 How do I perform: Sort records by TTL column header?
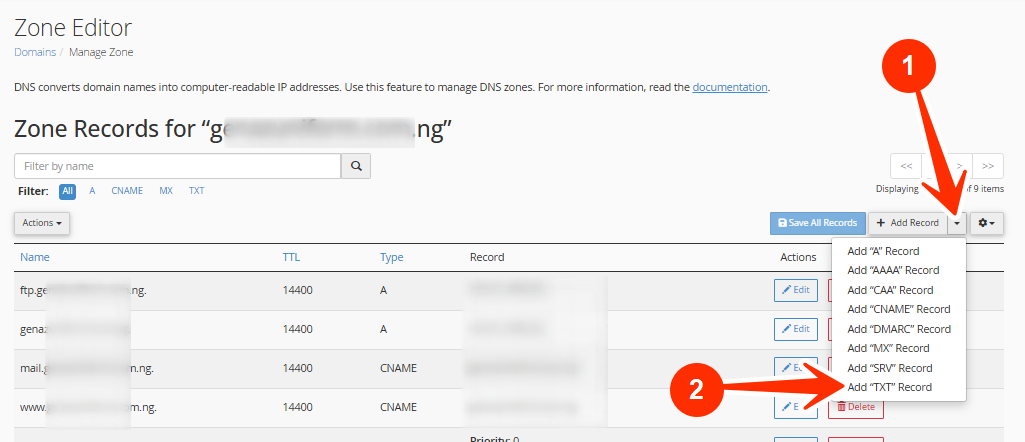292,257
